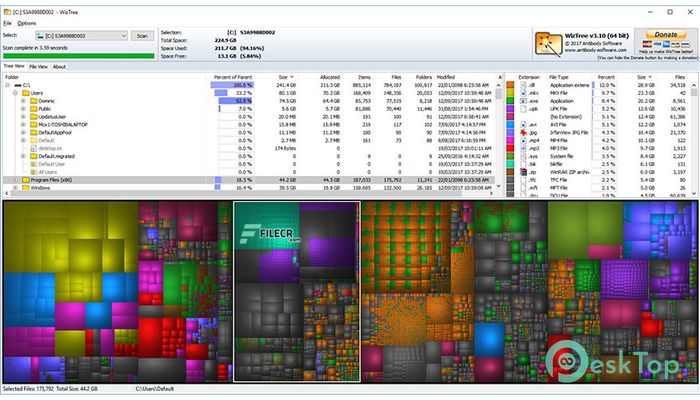Click the folder tree horizontal scrollbar
700x400 pixels.
[x=248, y=193]
